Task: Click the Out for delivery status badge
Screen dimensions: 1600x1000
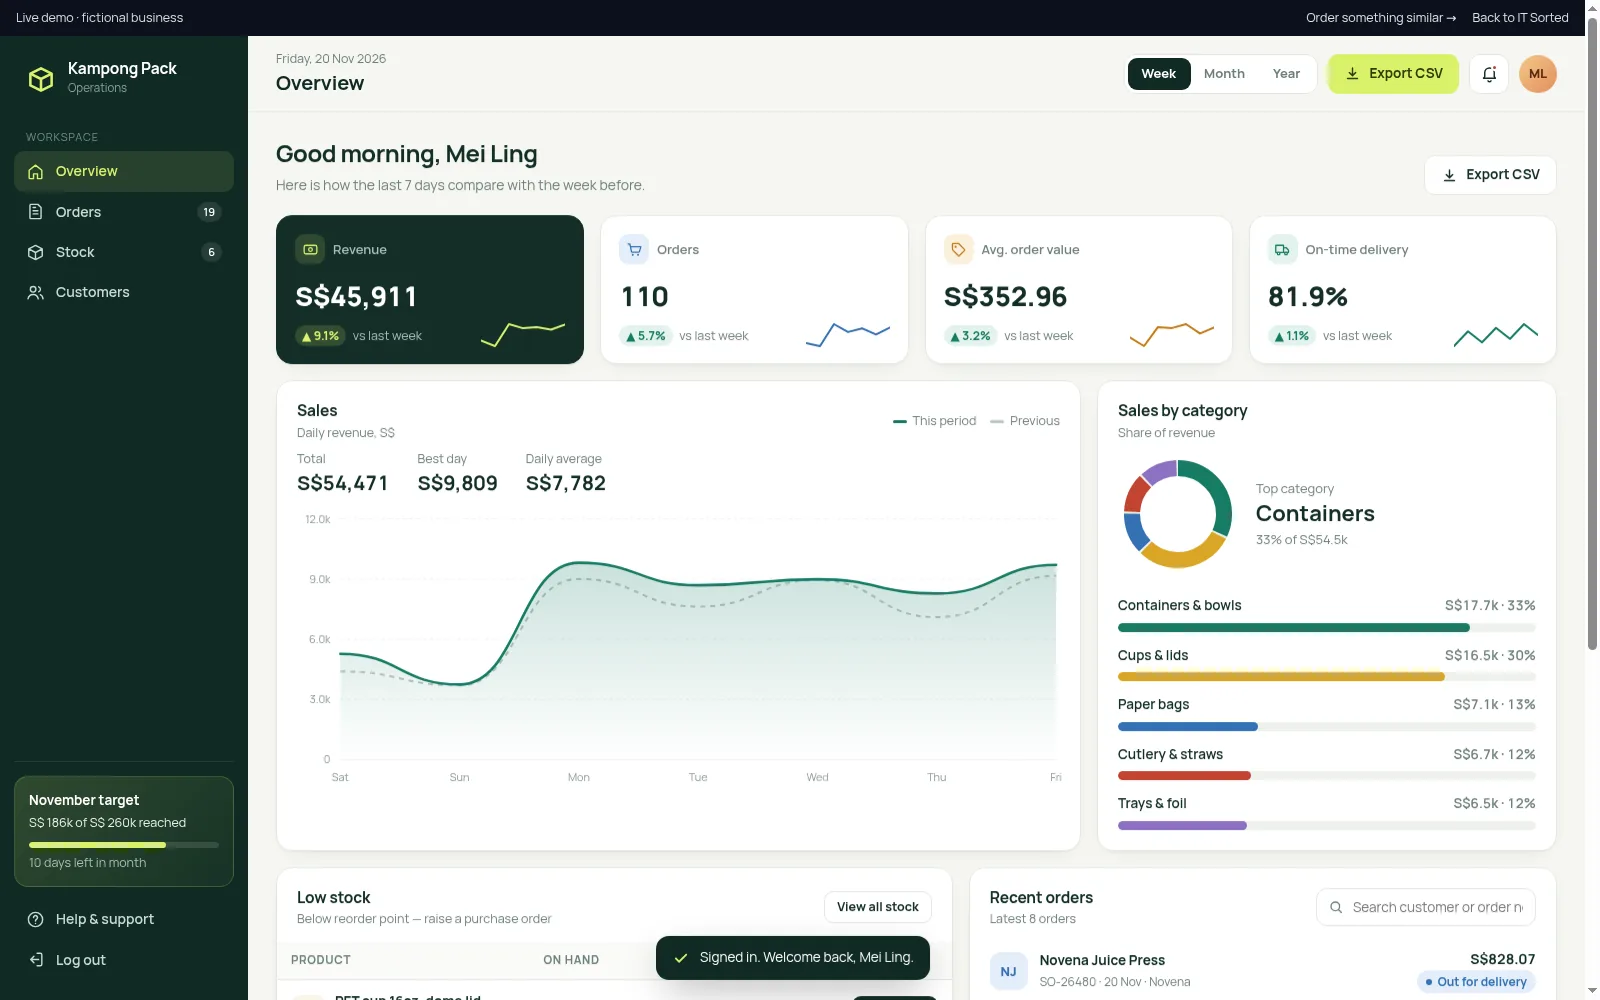Action: (x=1476, y=982)
